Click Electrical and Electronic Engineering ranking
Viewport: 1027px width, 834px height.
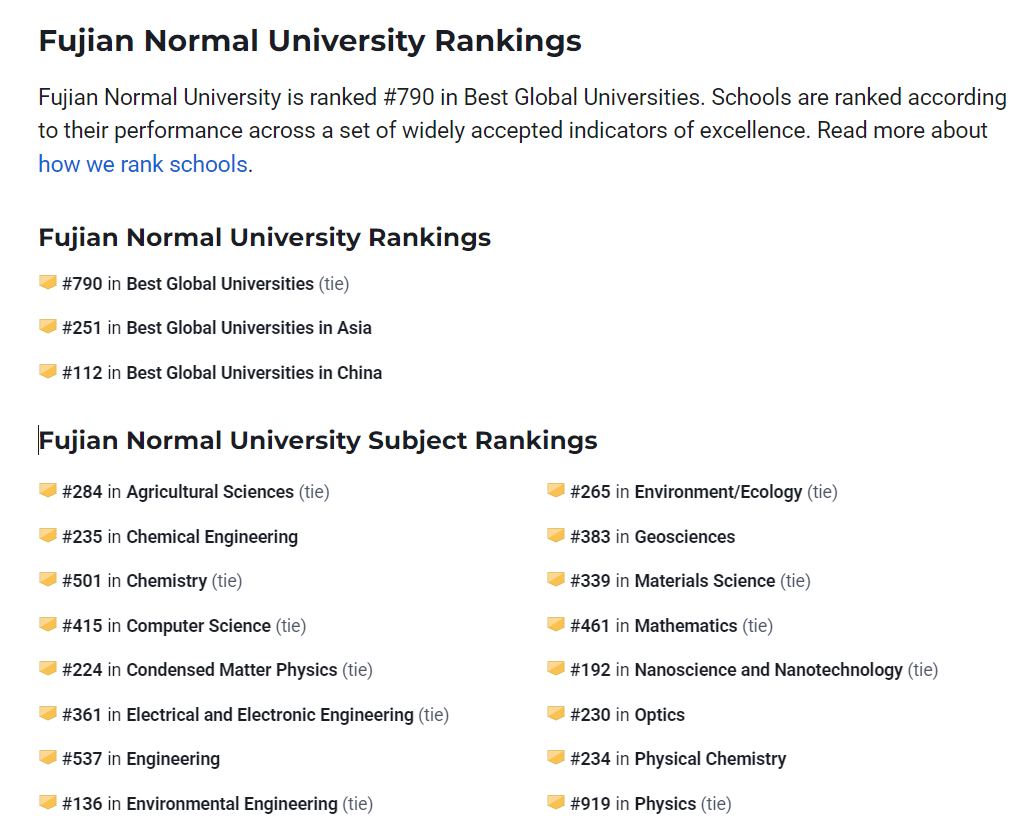pos(269,715)
